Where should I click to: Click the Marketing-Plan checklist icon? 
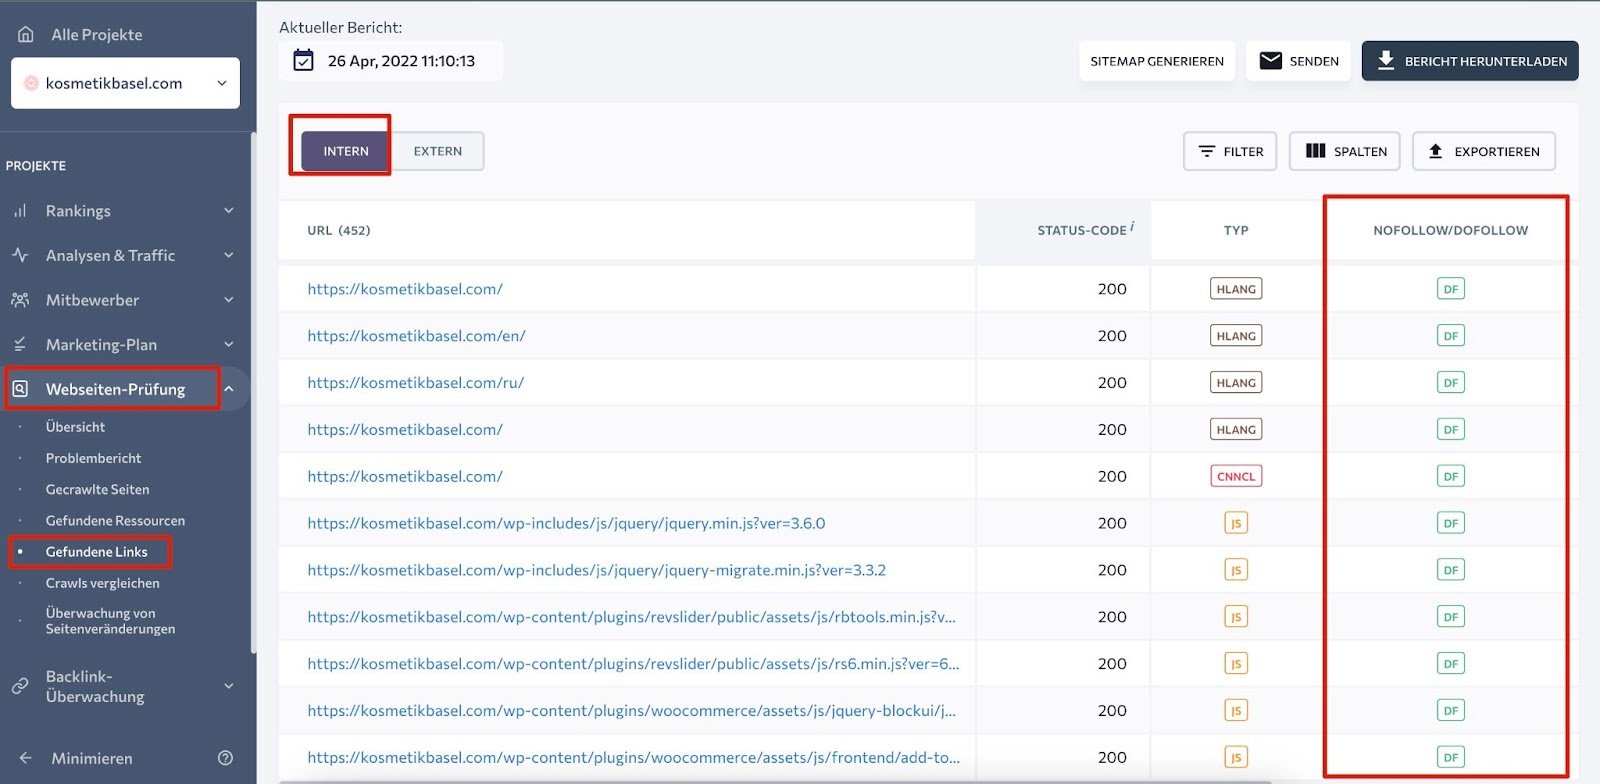point(20,344)
